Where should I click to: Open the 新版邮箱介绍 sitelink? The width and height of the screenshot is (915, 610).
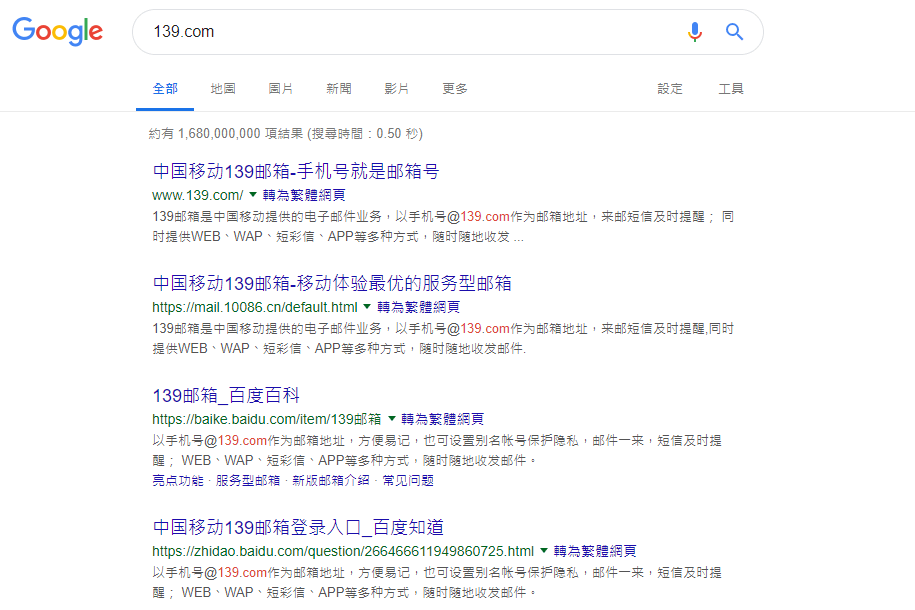coord(331,480)
